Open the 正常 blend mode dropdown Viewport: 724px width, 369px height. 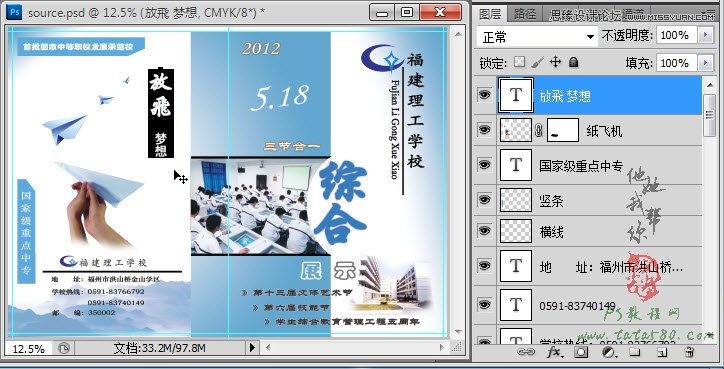(537, 36)
